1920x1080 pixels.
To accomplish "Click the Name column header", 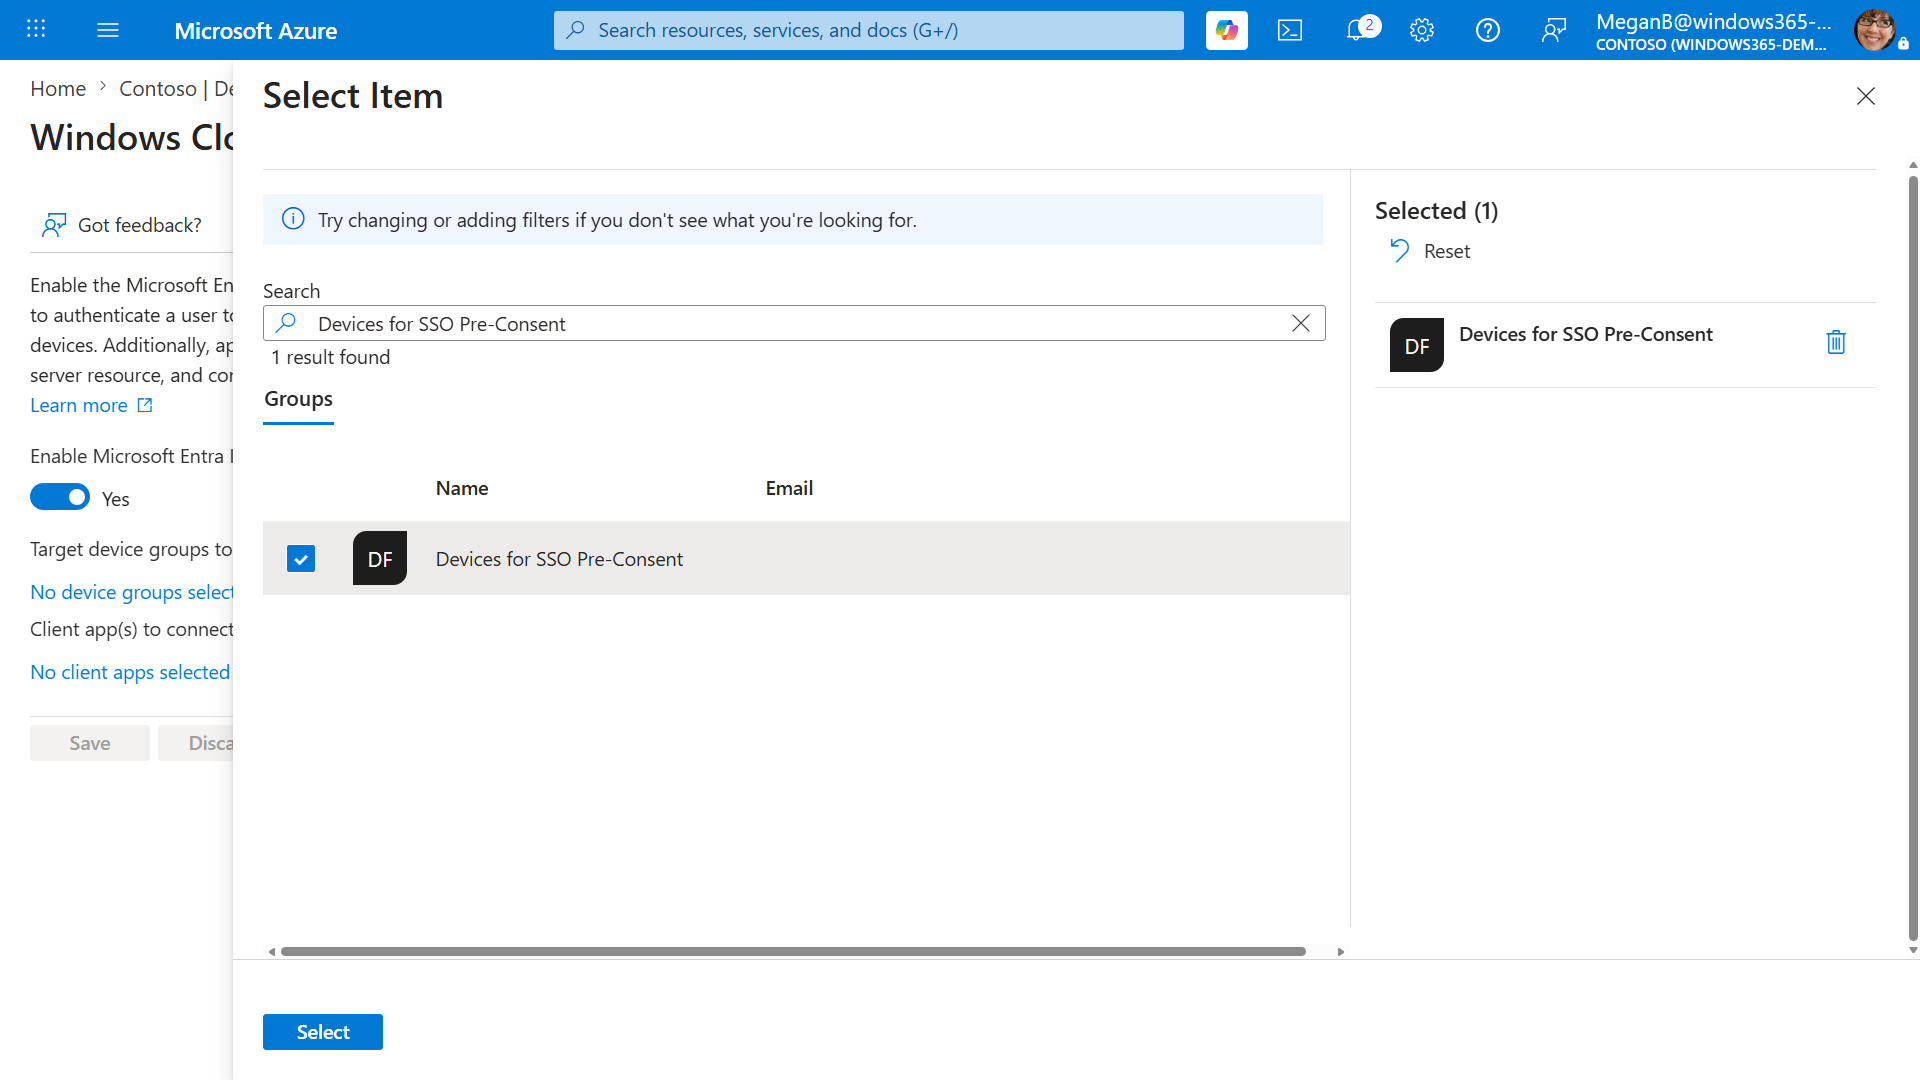I will pyautogui.click(x=462, y=488).
